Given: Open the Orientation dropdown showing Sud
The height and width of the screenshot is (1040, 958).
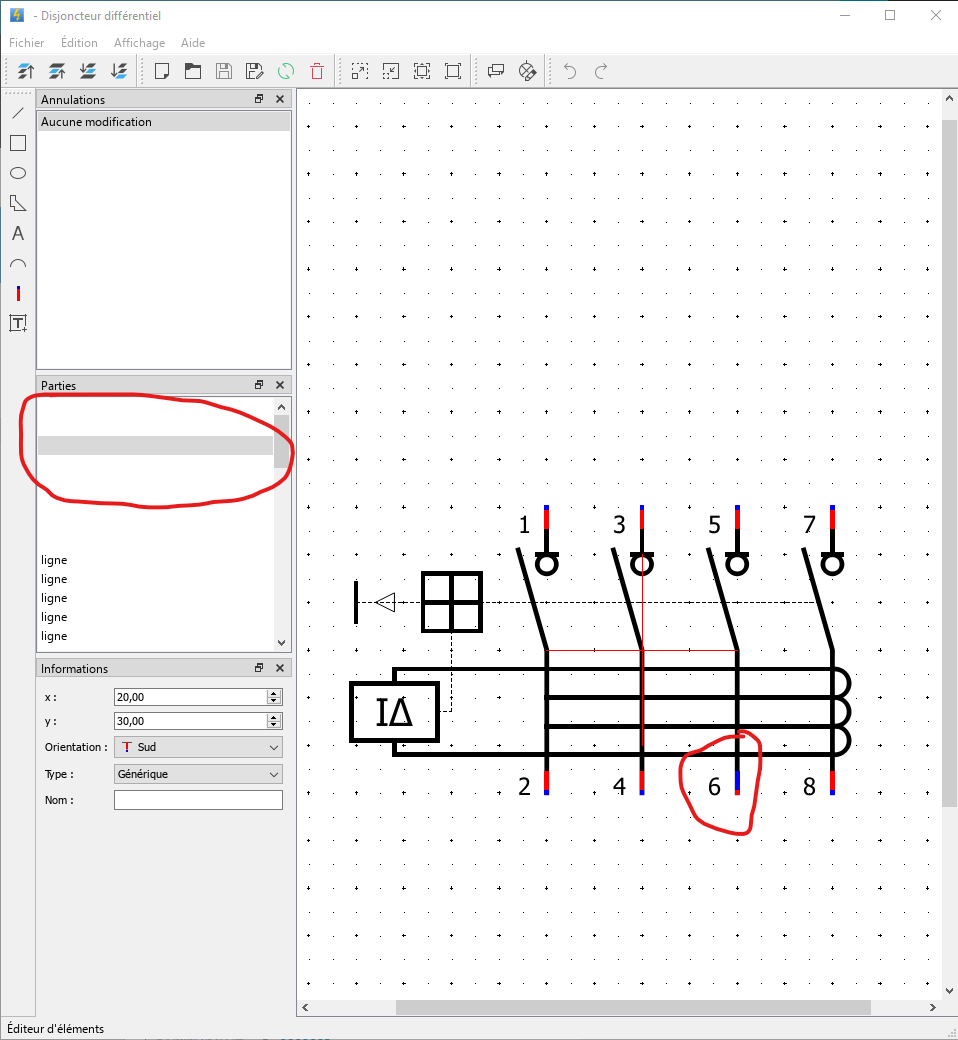Looking at the screenshot, I should coord(198,747).
